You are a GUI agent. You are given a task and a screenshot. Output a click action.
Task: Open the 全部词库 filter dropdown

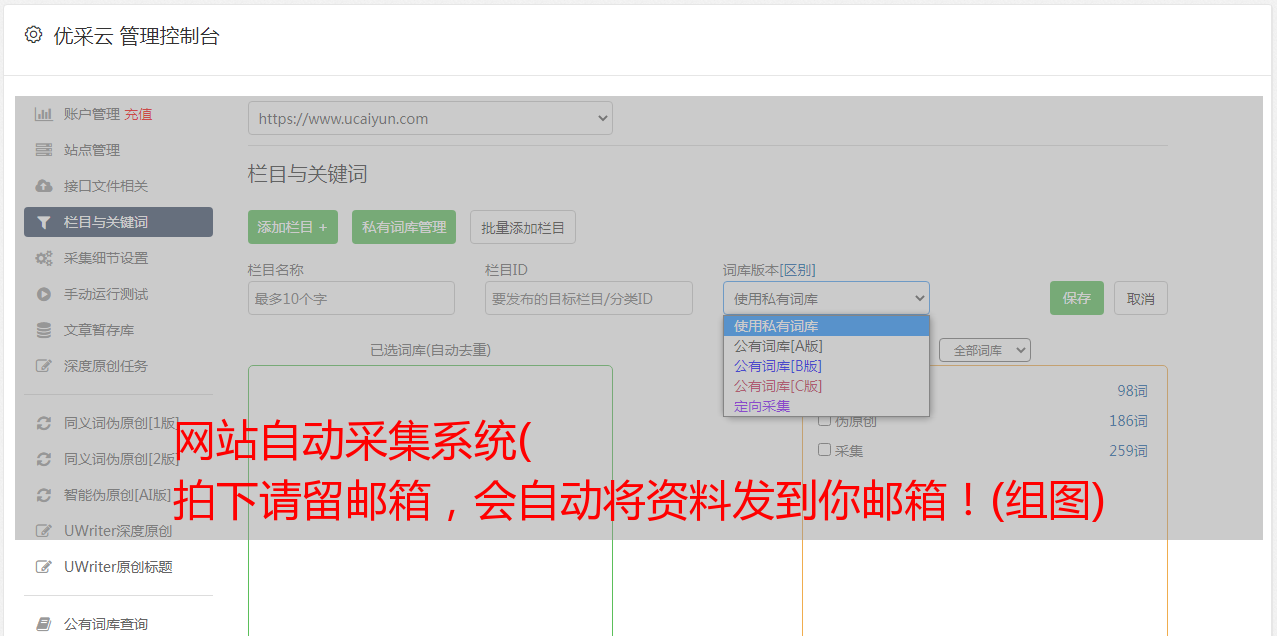click(x=985, y=350)
